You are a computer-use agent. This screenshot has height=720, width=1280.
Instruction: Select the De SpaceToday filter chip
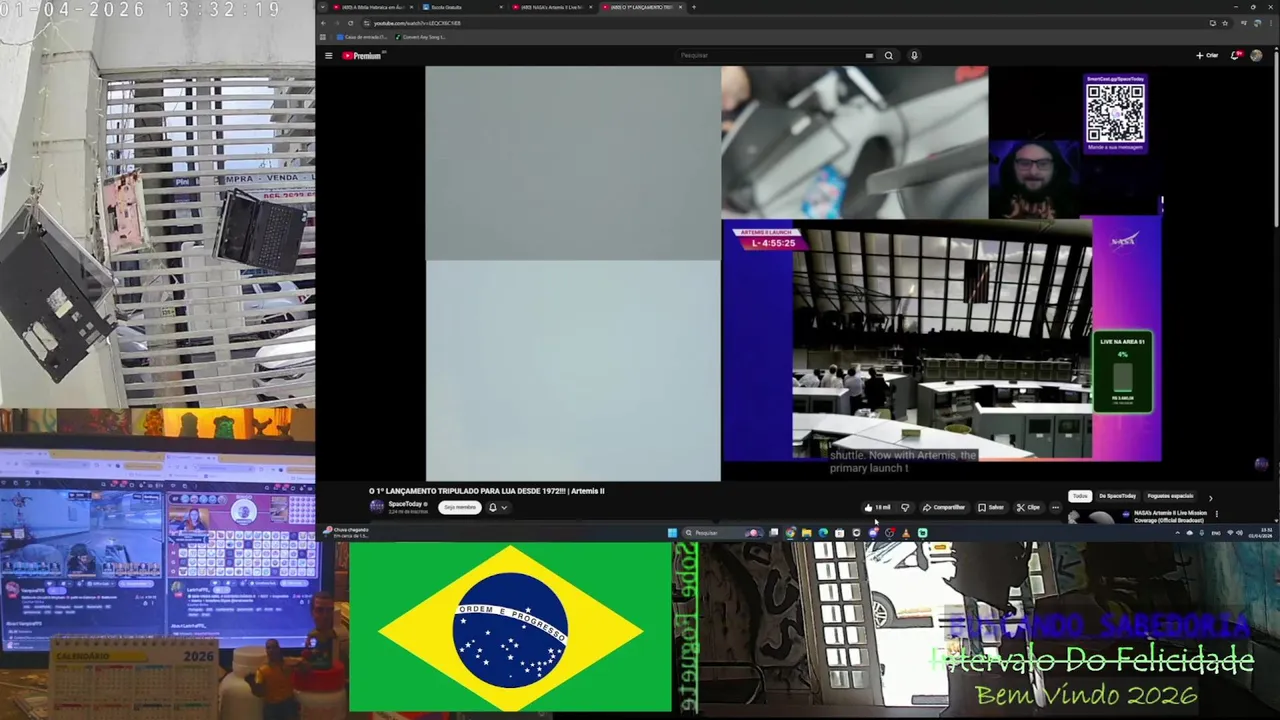click(1118, 496)
